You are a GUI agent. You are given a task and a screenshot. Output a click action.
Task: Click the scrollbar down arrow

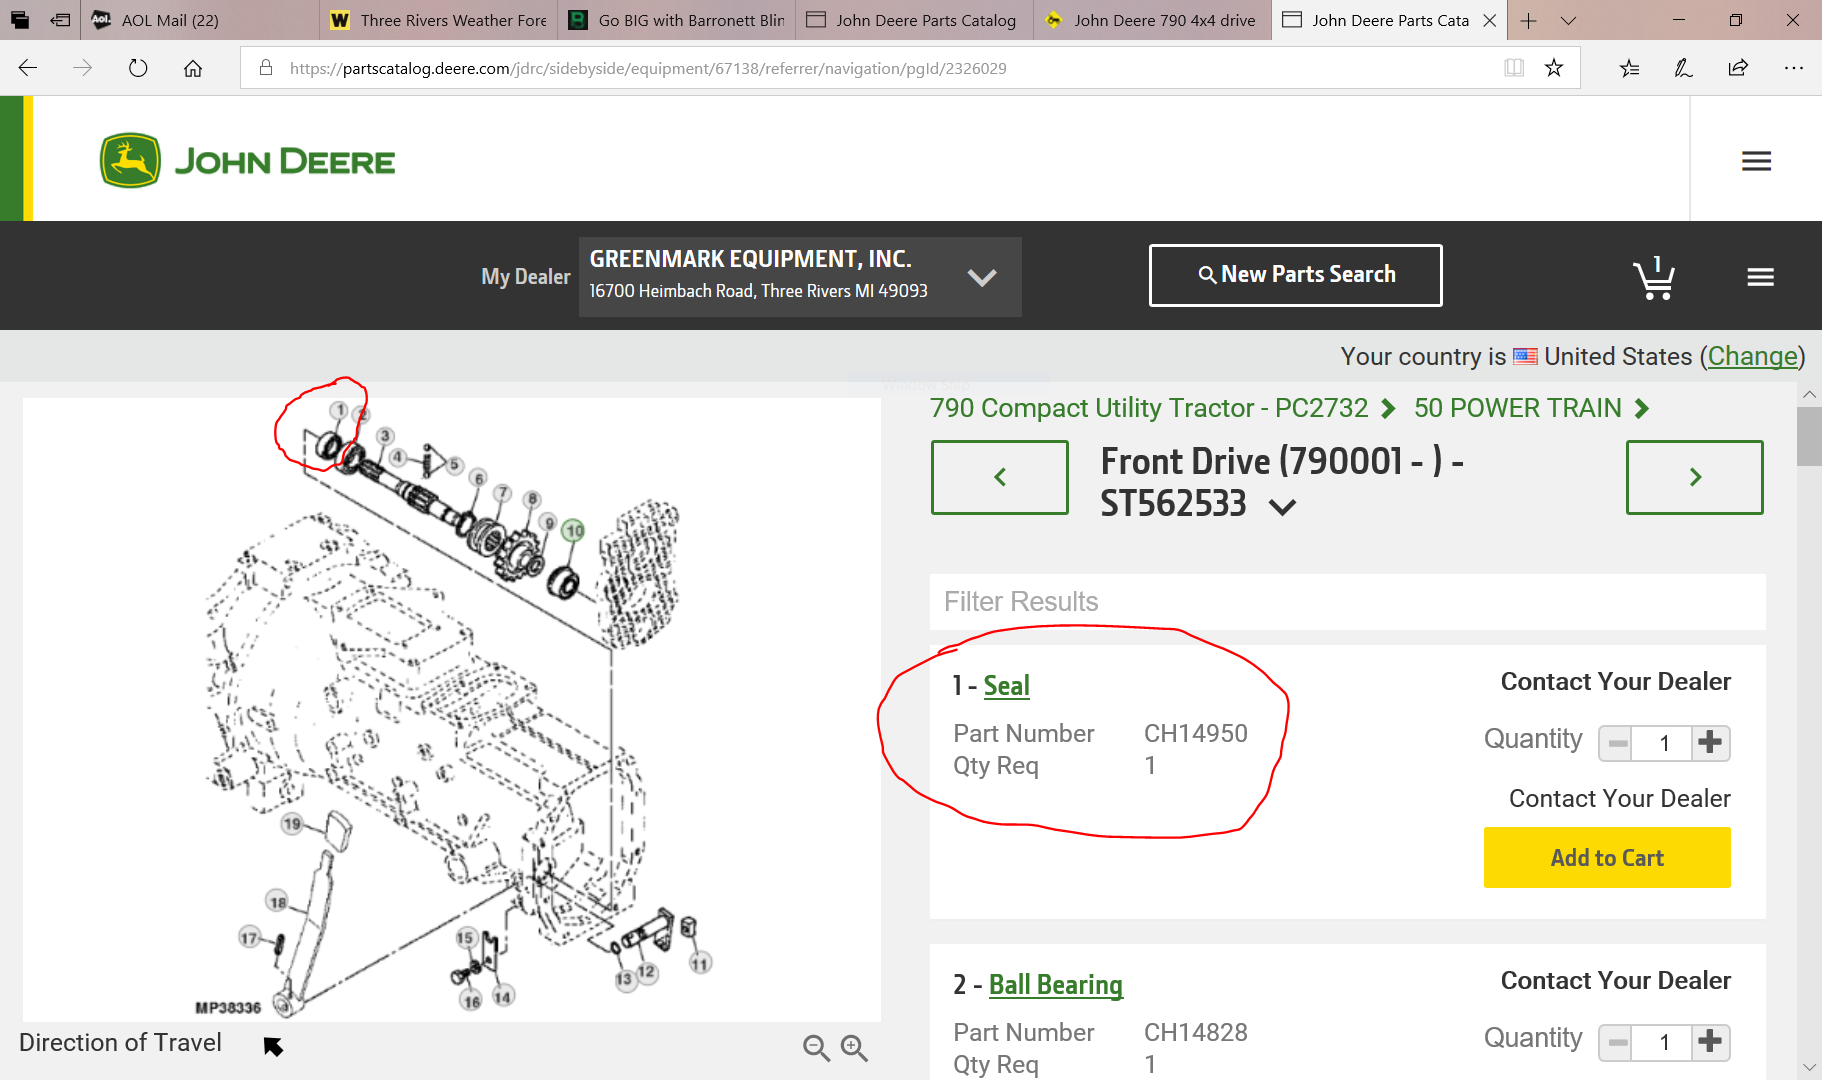1809,1067
